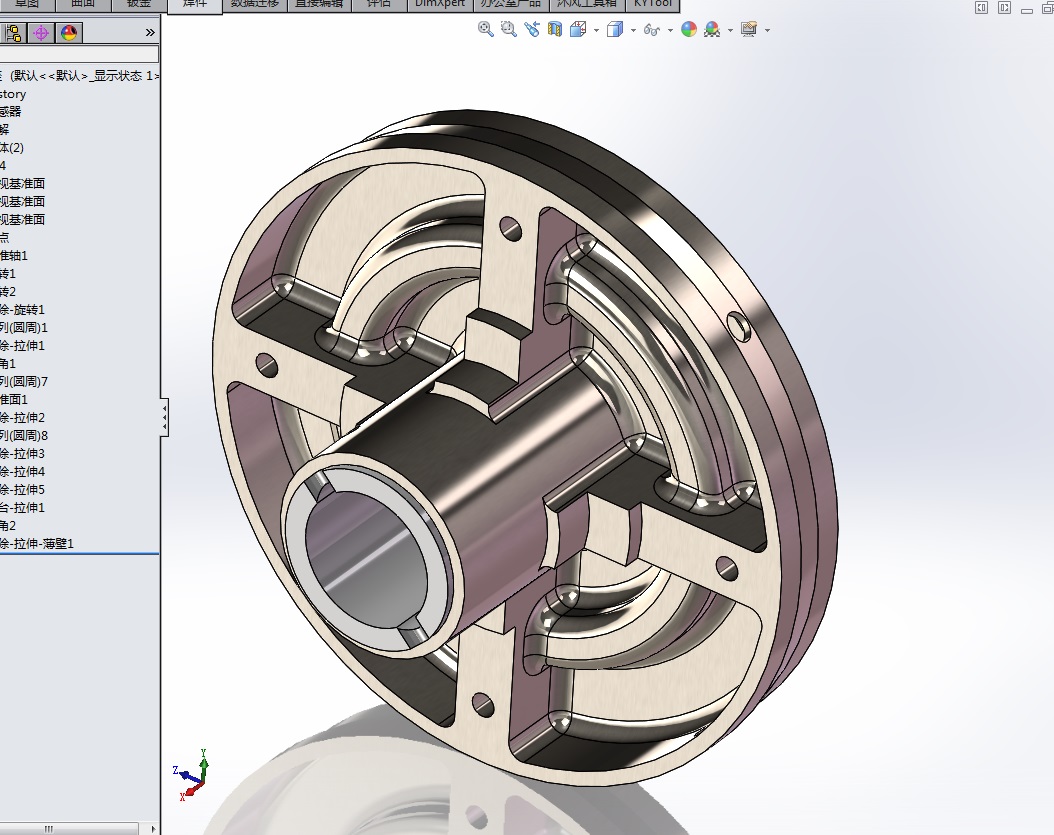Image resolution: width=1054 pixels, height=835 pixels.
Task: Switch to the KYTool tab
Action: 653,5
